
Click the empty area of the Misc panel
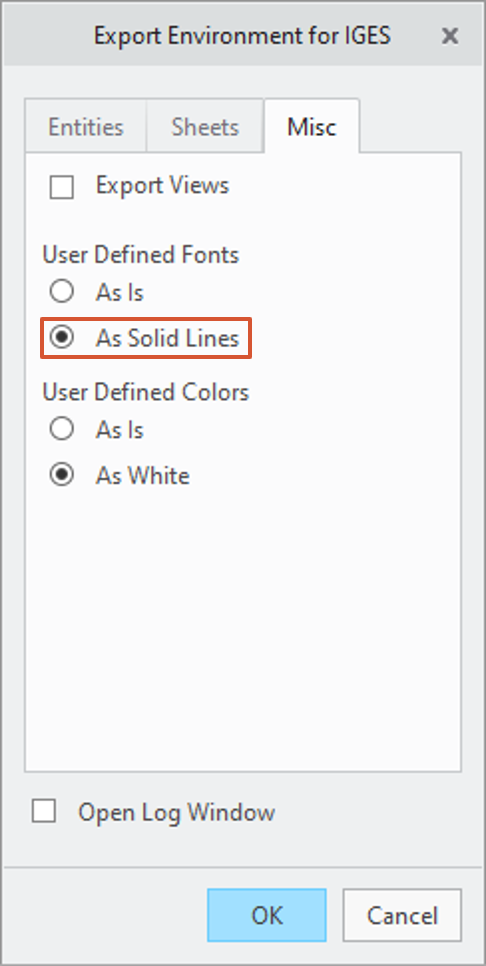[x=243, y=628]
